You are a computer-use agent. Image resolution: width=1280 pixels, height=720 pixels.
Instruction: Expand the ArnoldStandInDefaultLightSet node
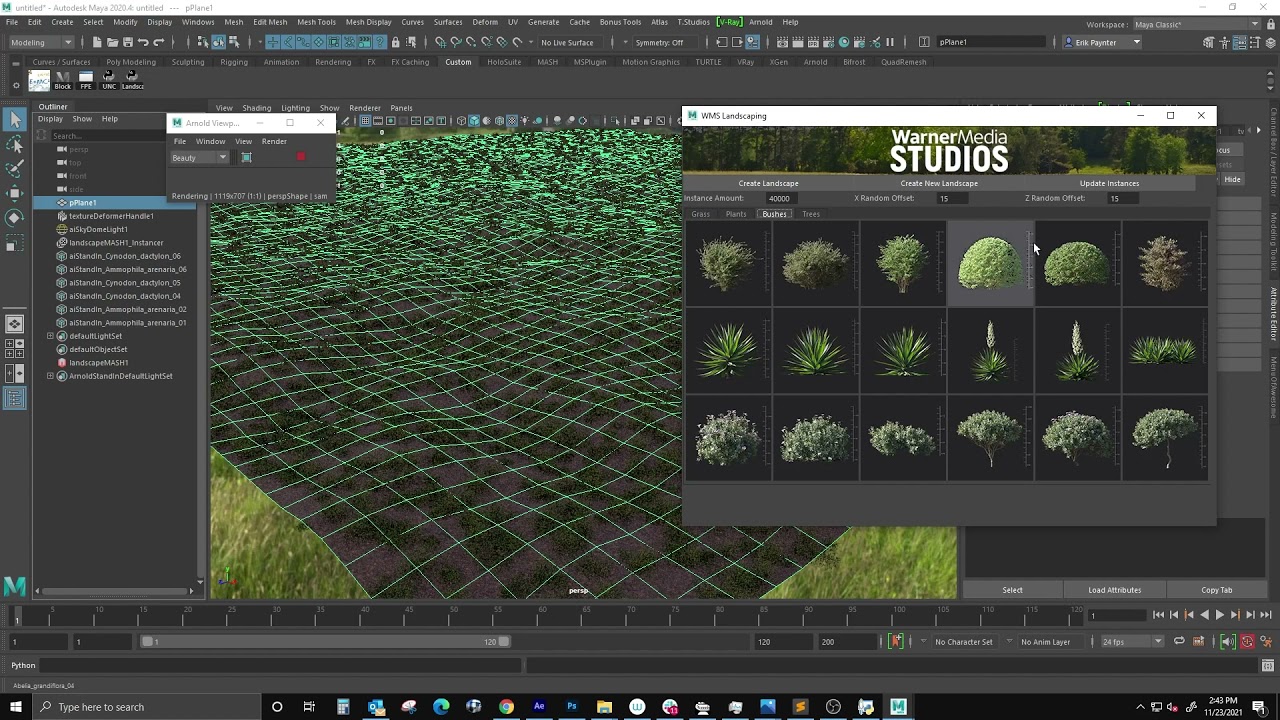[x=51, y=376]
